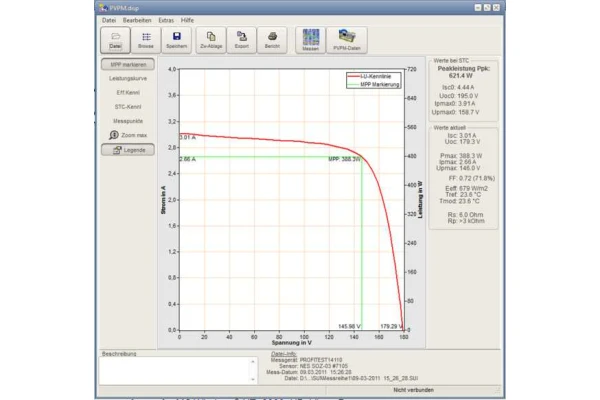
Task: Toggle the Legende button
Action: 127,150
